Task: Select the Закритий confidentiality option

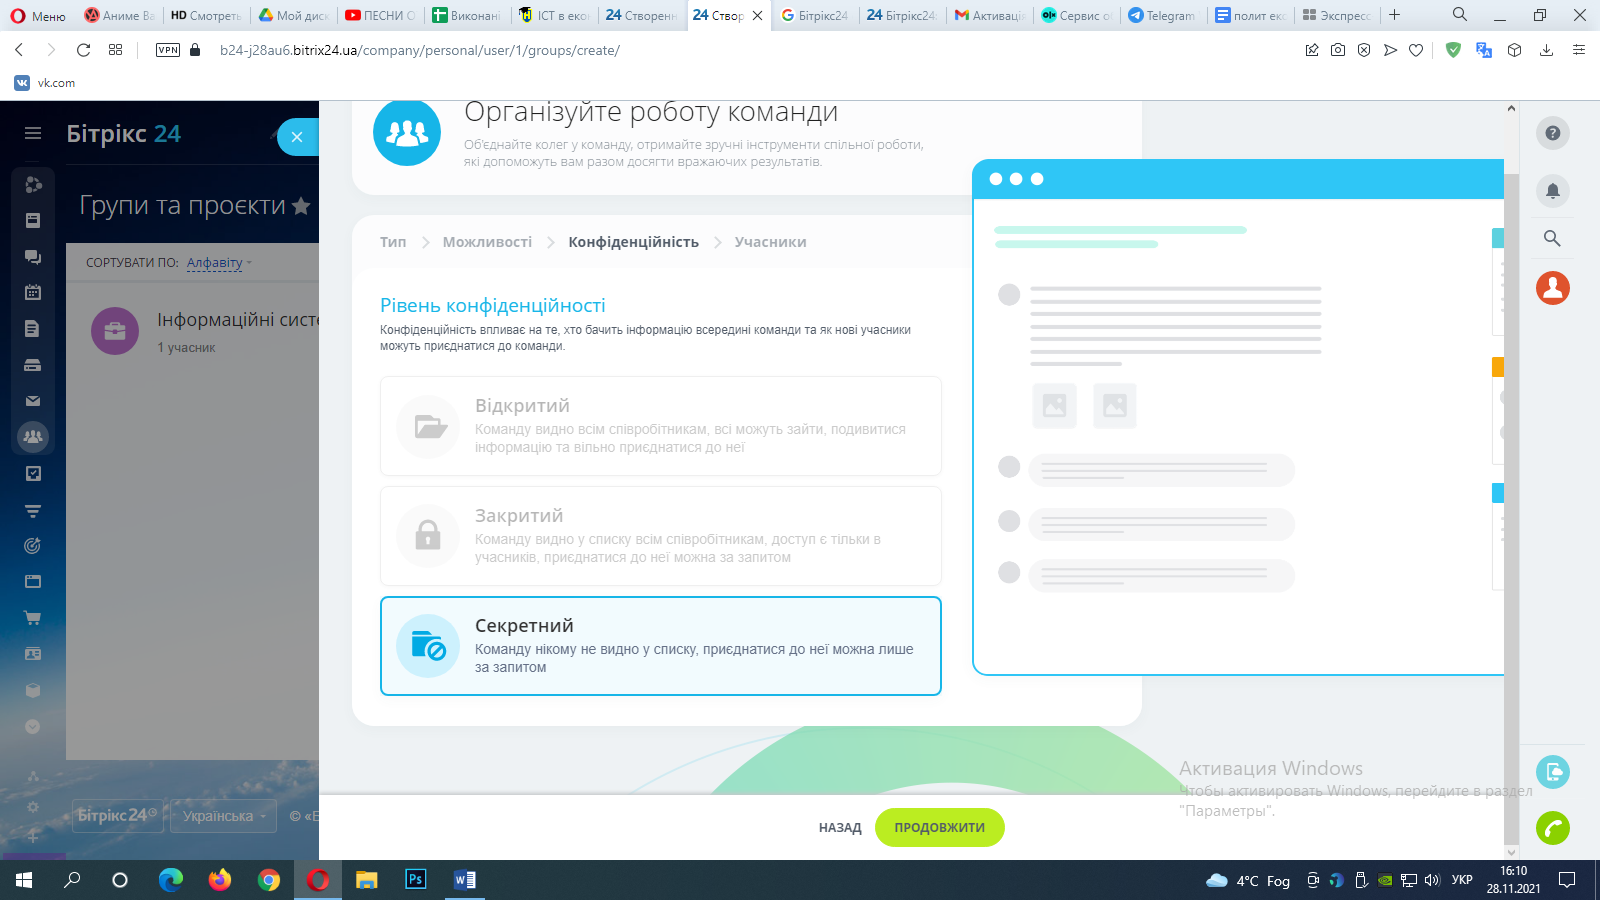Action: 661,536
